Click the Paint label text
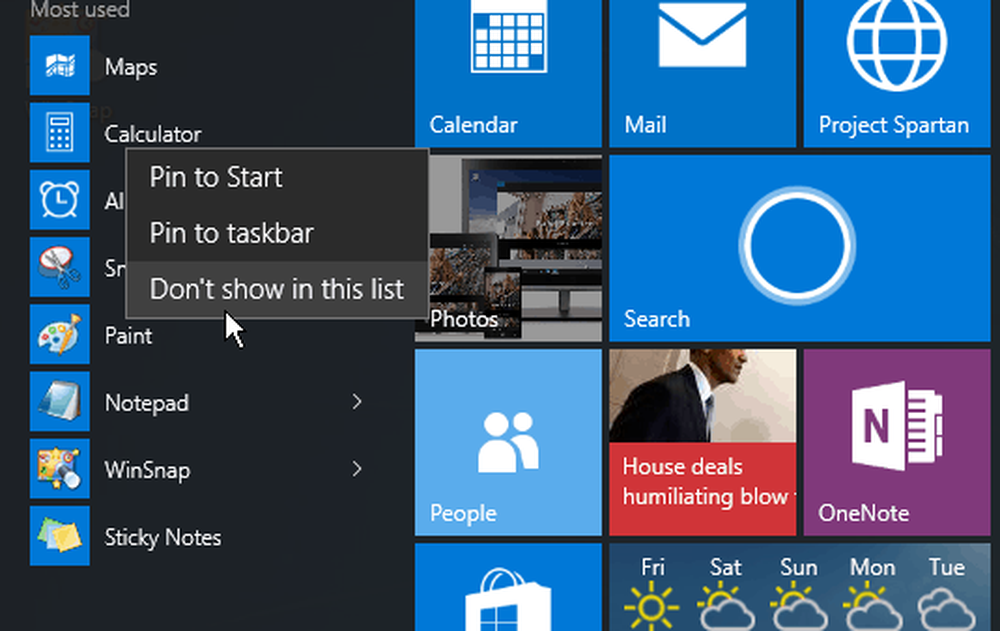 tap(128, 336)
